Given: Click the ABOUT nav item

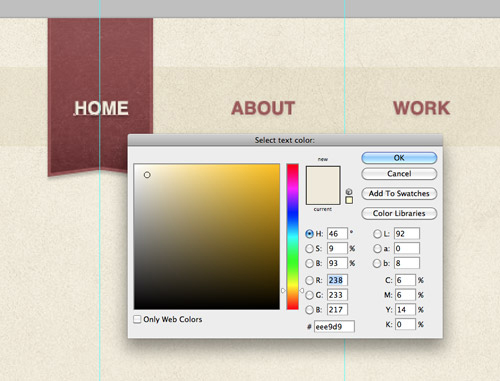Looking at the screenshot, I should pos(263,108).
